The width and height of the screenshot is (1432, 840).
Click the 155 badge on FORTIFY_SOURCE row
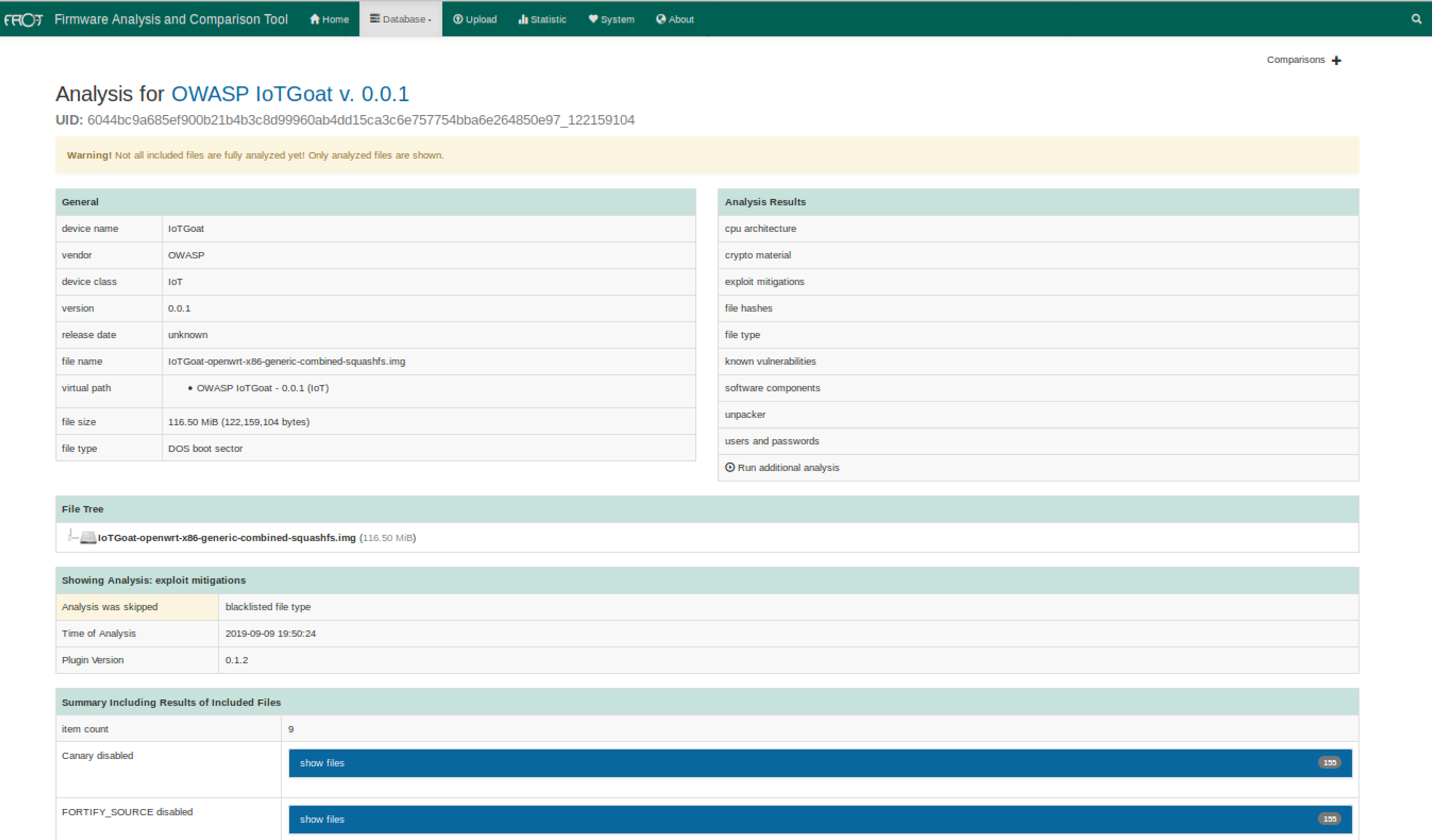point(1329,819)
